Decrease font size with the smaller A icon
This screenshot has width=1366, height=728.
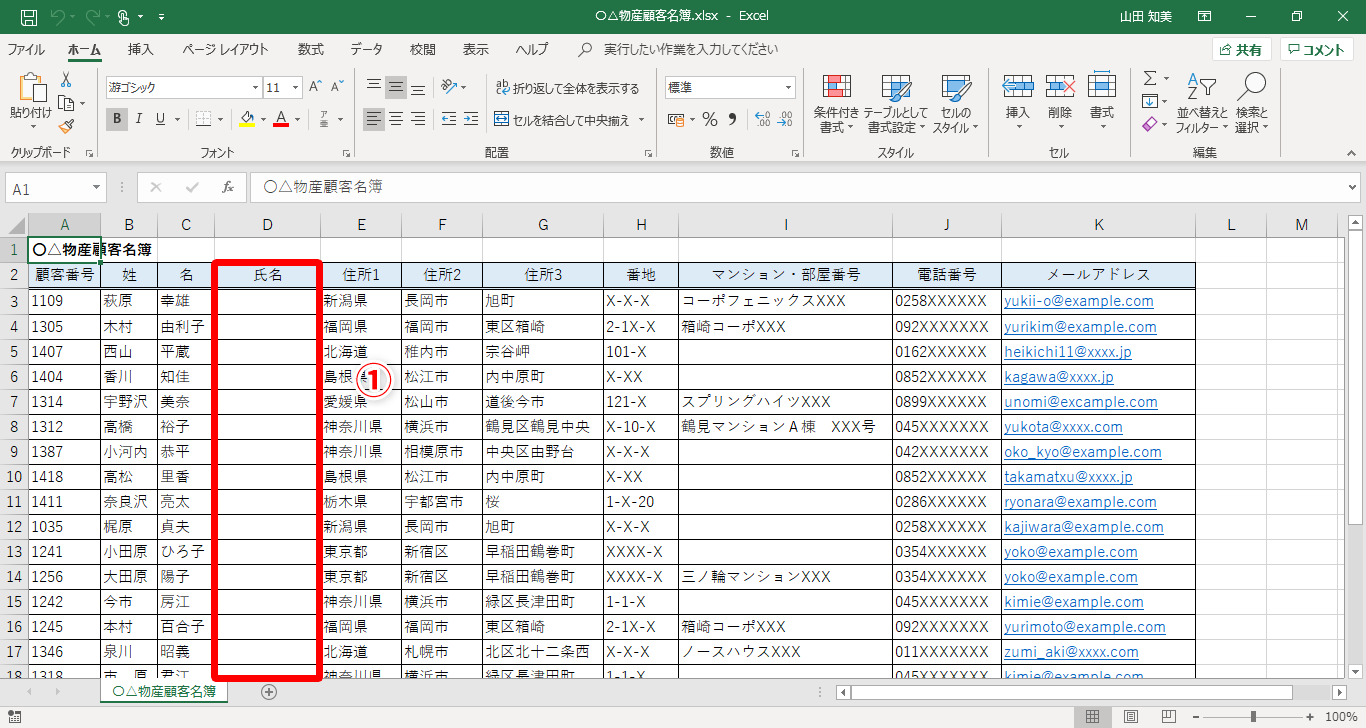pos(337,87)
